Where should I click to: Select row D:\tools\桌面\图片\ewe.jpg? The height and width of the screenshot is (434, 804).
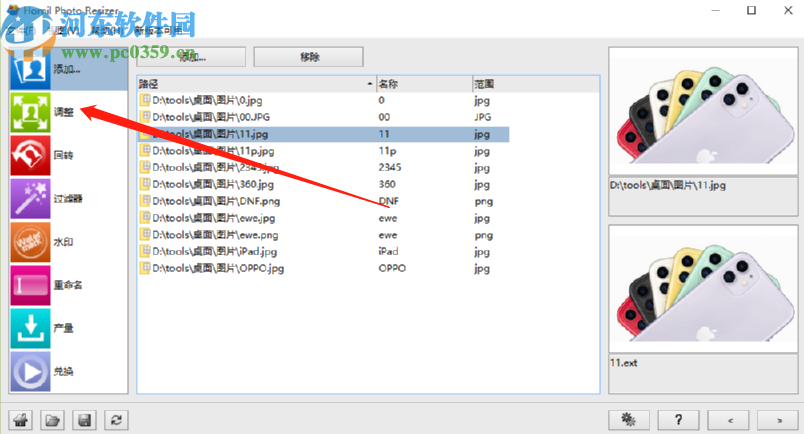(x=324, y=219)
